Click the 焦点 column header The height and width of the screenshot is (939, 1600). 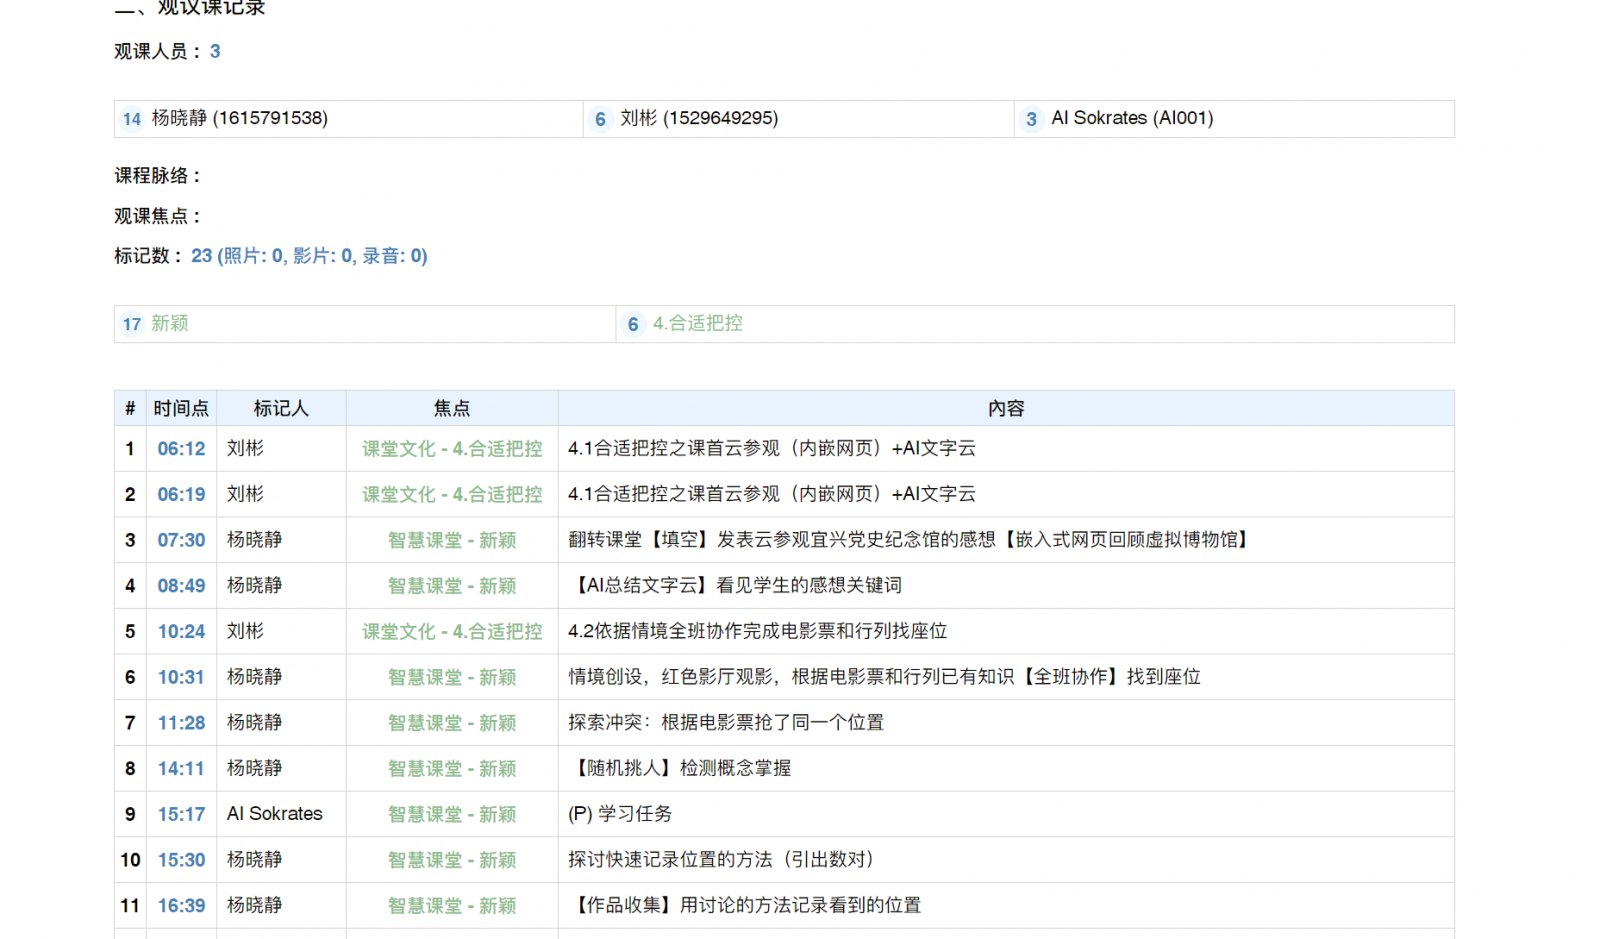pyautogui.click(x=451, y=408)
